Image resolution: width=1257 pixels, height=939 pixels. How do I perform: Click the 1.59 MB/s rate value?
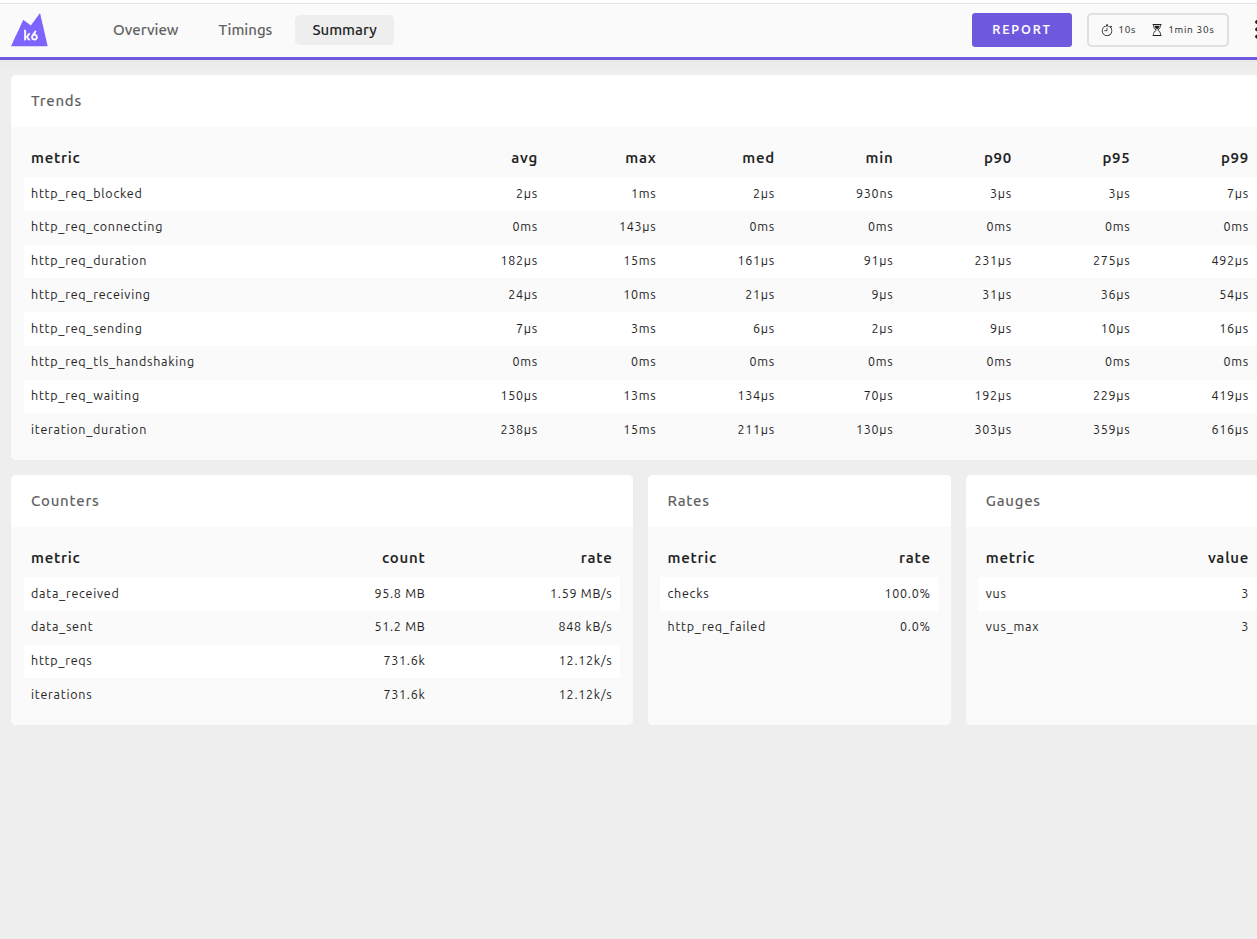click(x=581, y=594)
